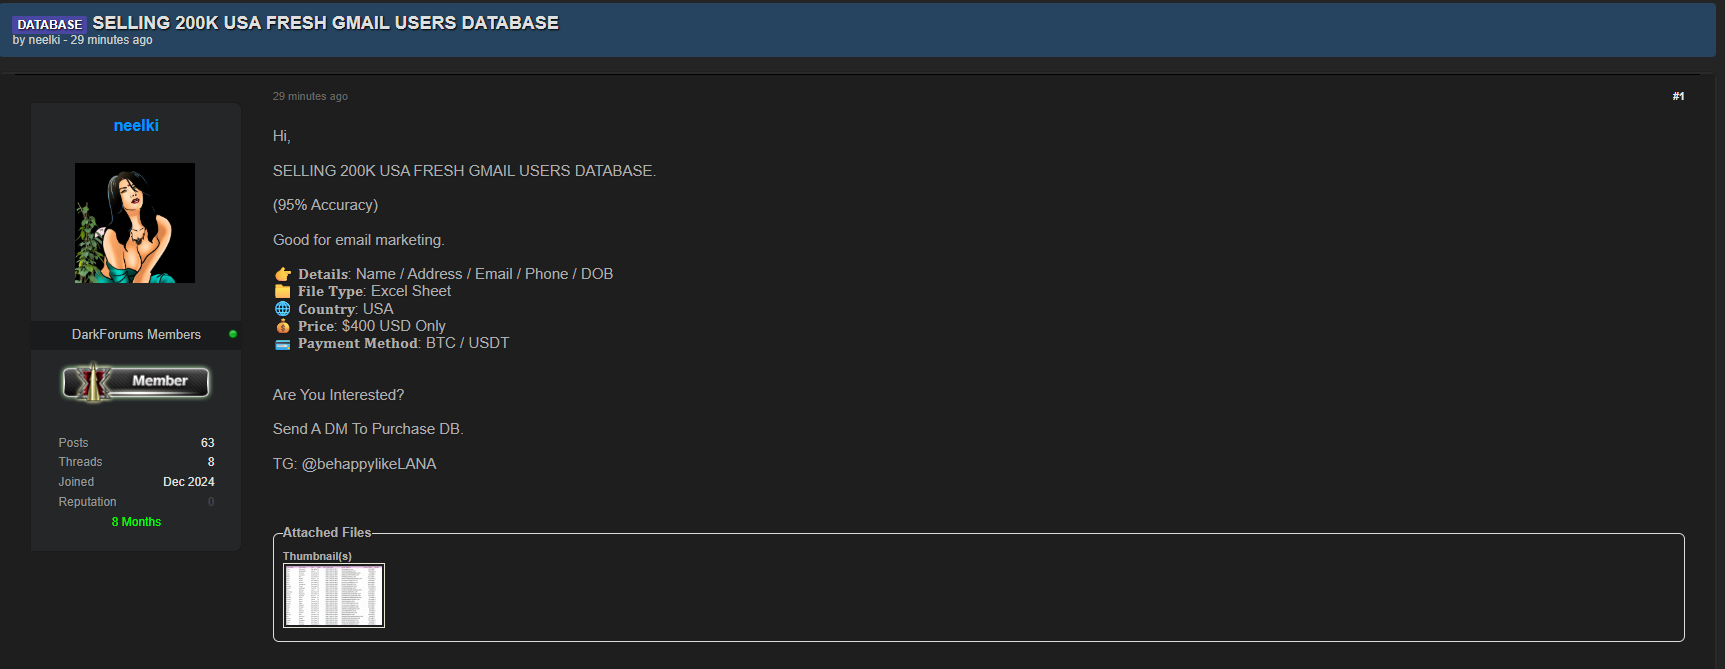Select the DATABASE thread prefix tag

click(50, 24)
